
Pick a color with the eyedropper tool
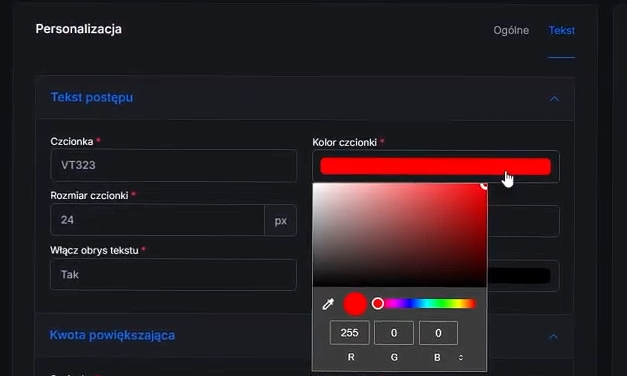coord(328,304)
